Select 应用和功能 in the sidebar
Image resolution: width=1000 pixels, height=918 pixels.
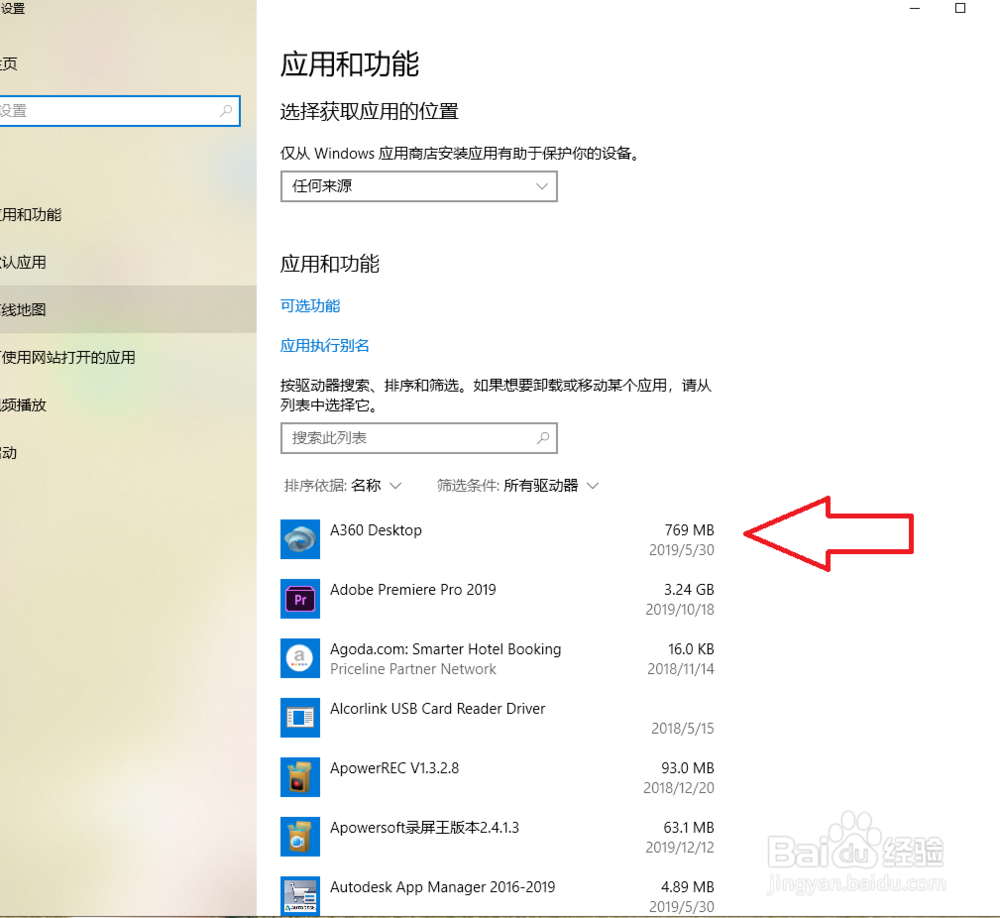[128, 215]
